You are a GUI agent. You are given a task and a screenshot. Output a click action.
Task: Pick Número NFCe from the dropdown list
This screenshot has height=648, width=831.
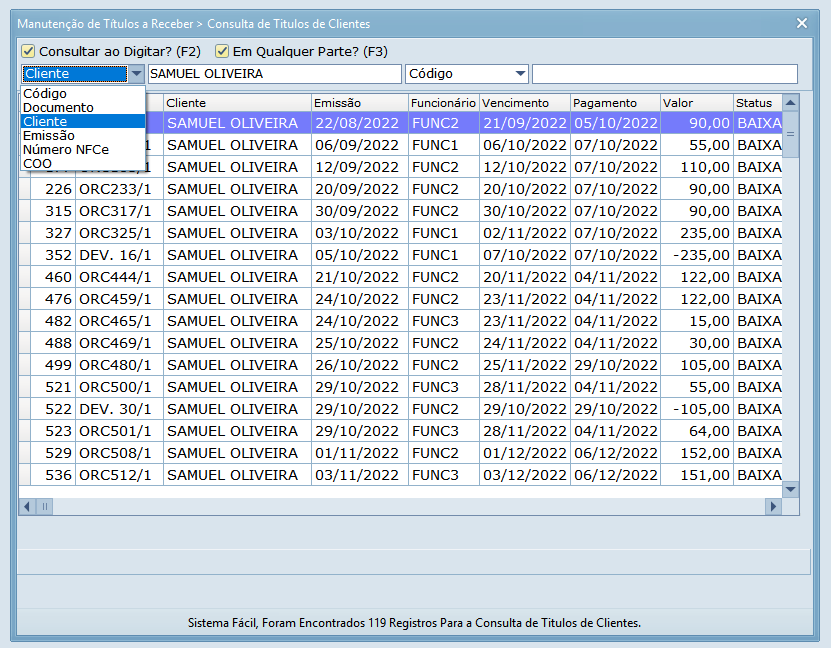coord(66,149)
